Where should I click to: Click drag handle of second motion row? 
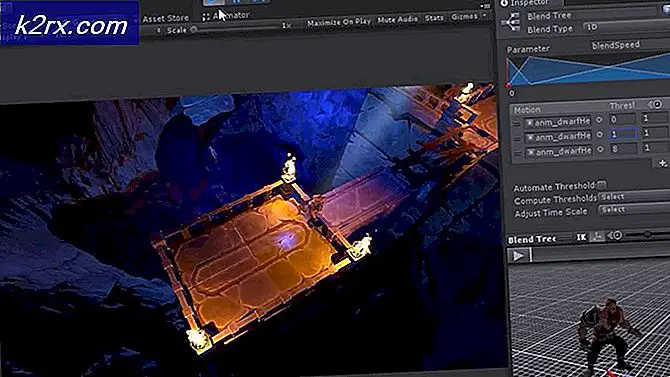tap(517, 139)
